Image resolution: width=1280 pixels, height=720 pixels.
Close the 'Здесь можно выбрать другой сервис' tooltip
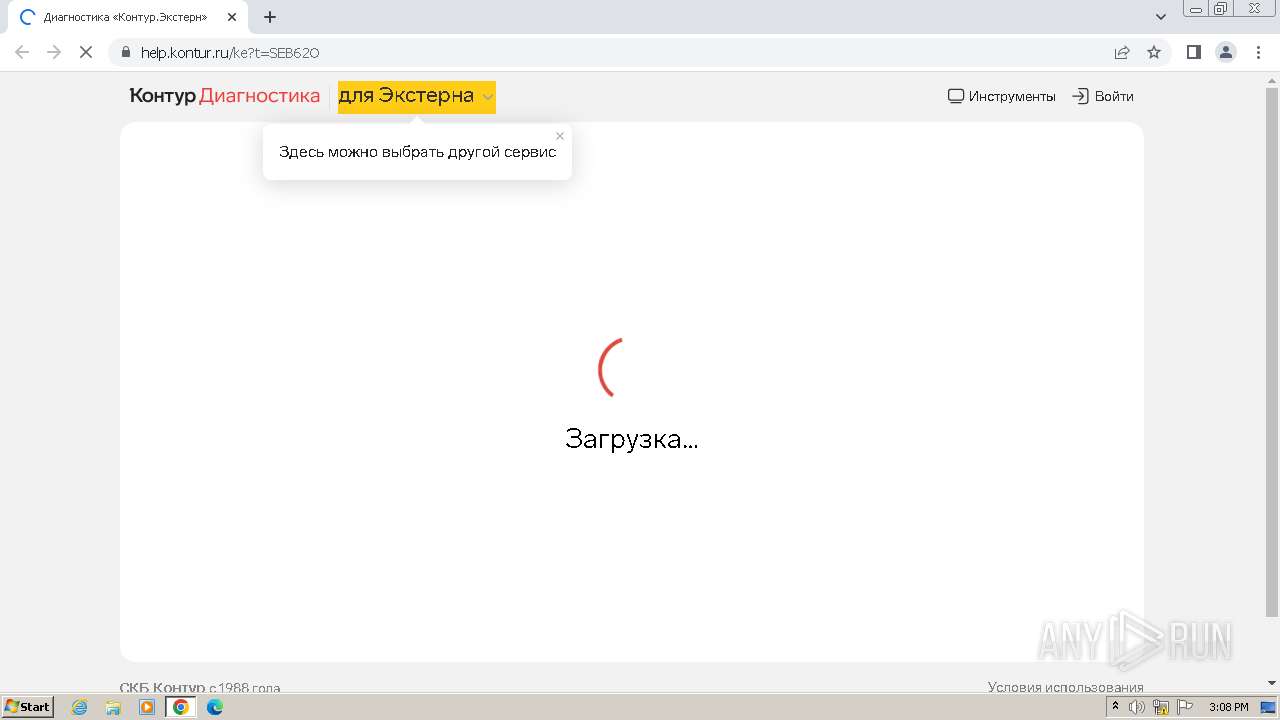click(x=560, y=136)
